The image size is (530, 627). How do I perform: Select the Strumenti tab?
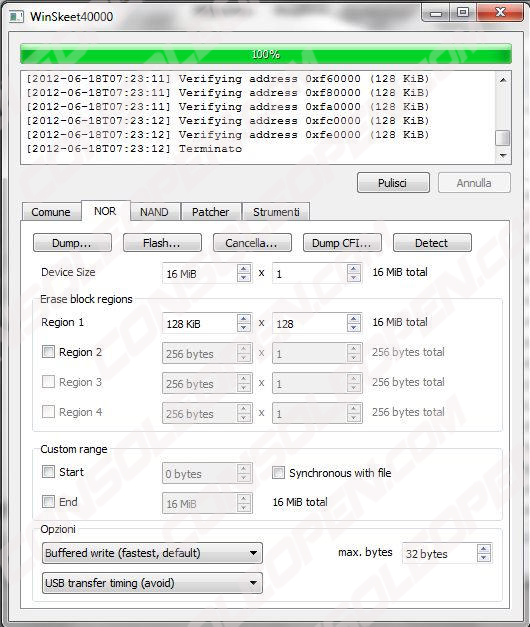tap(276, 212)
